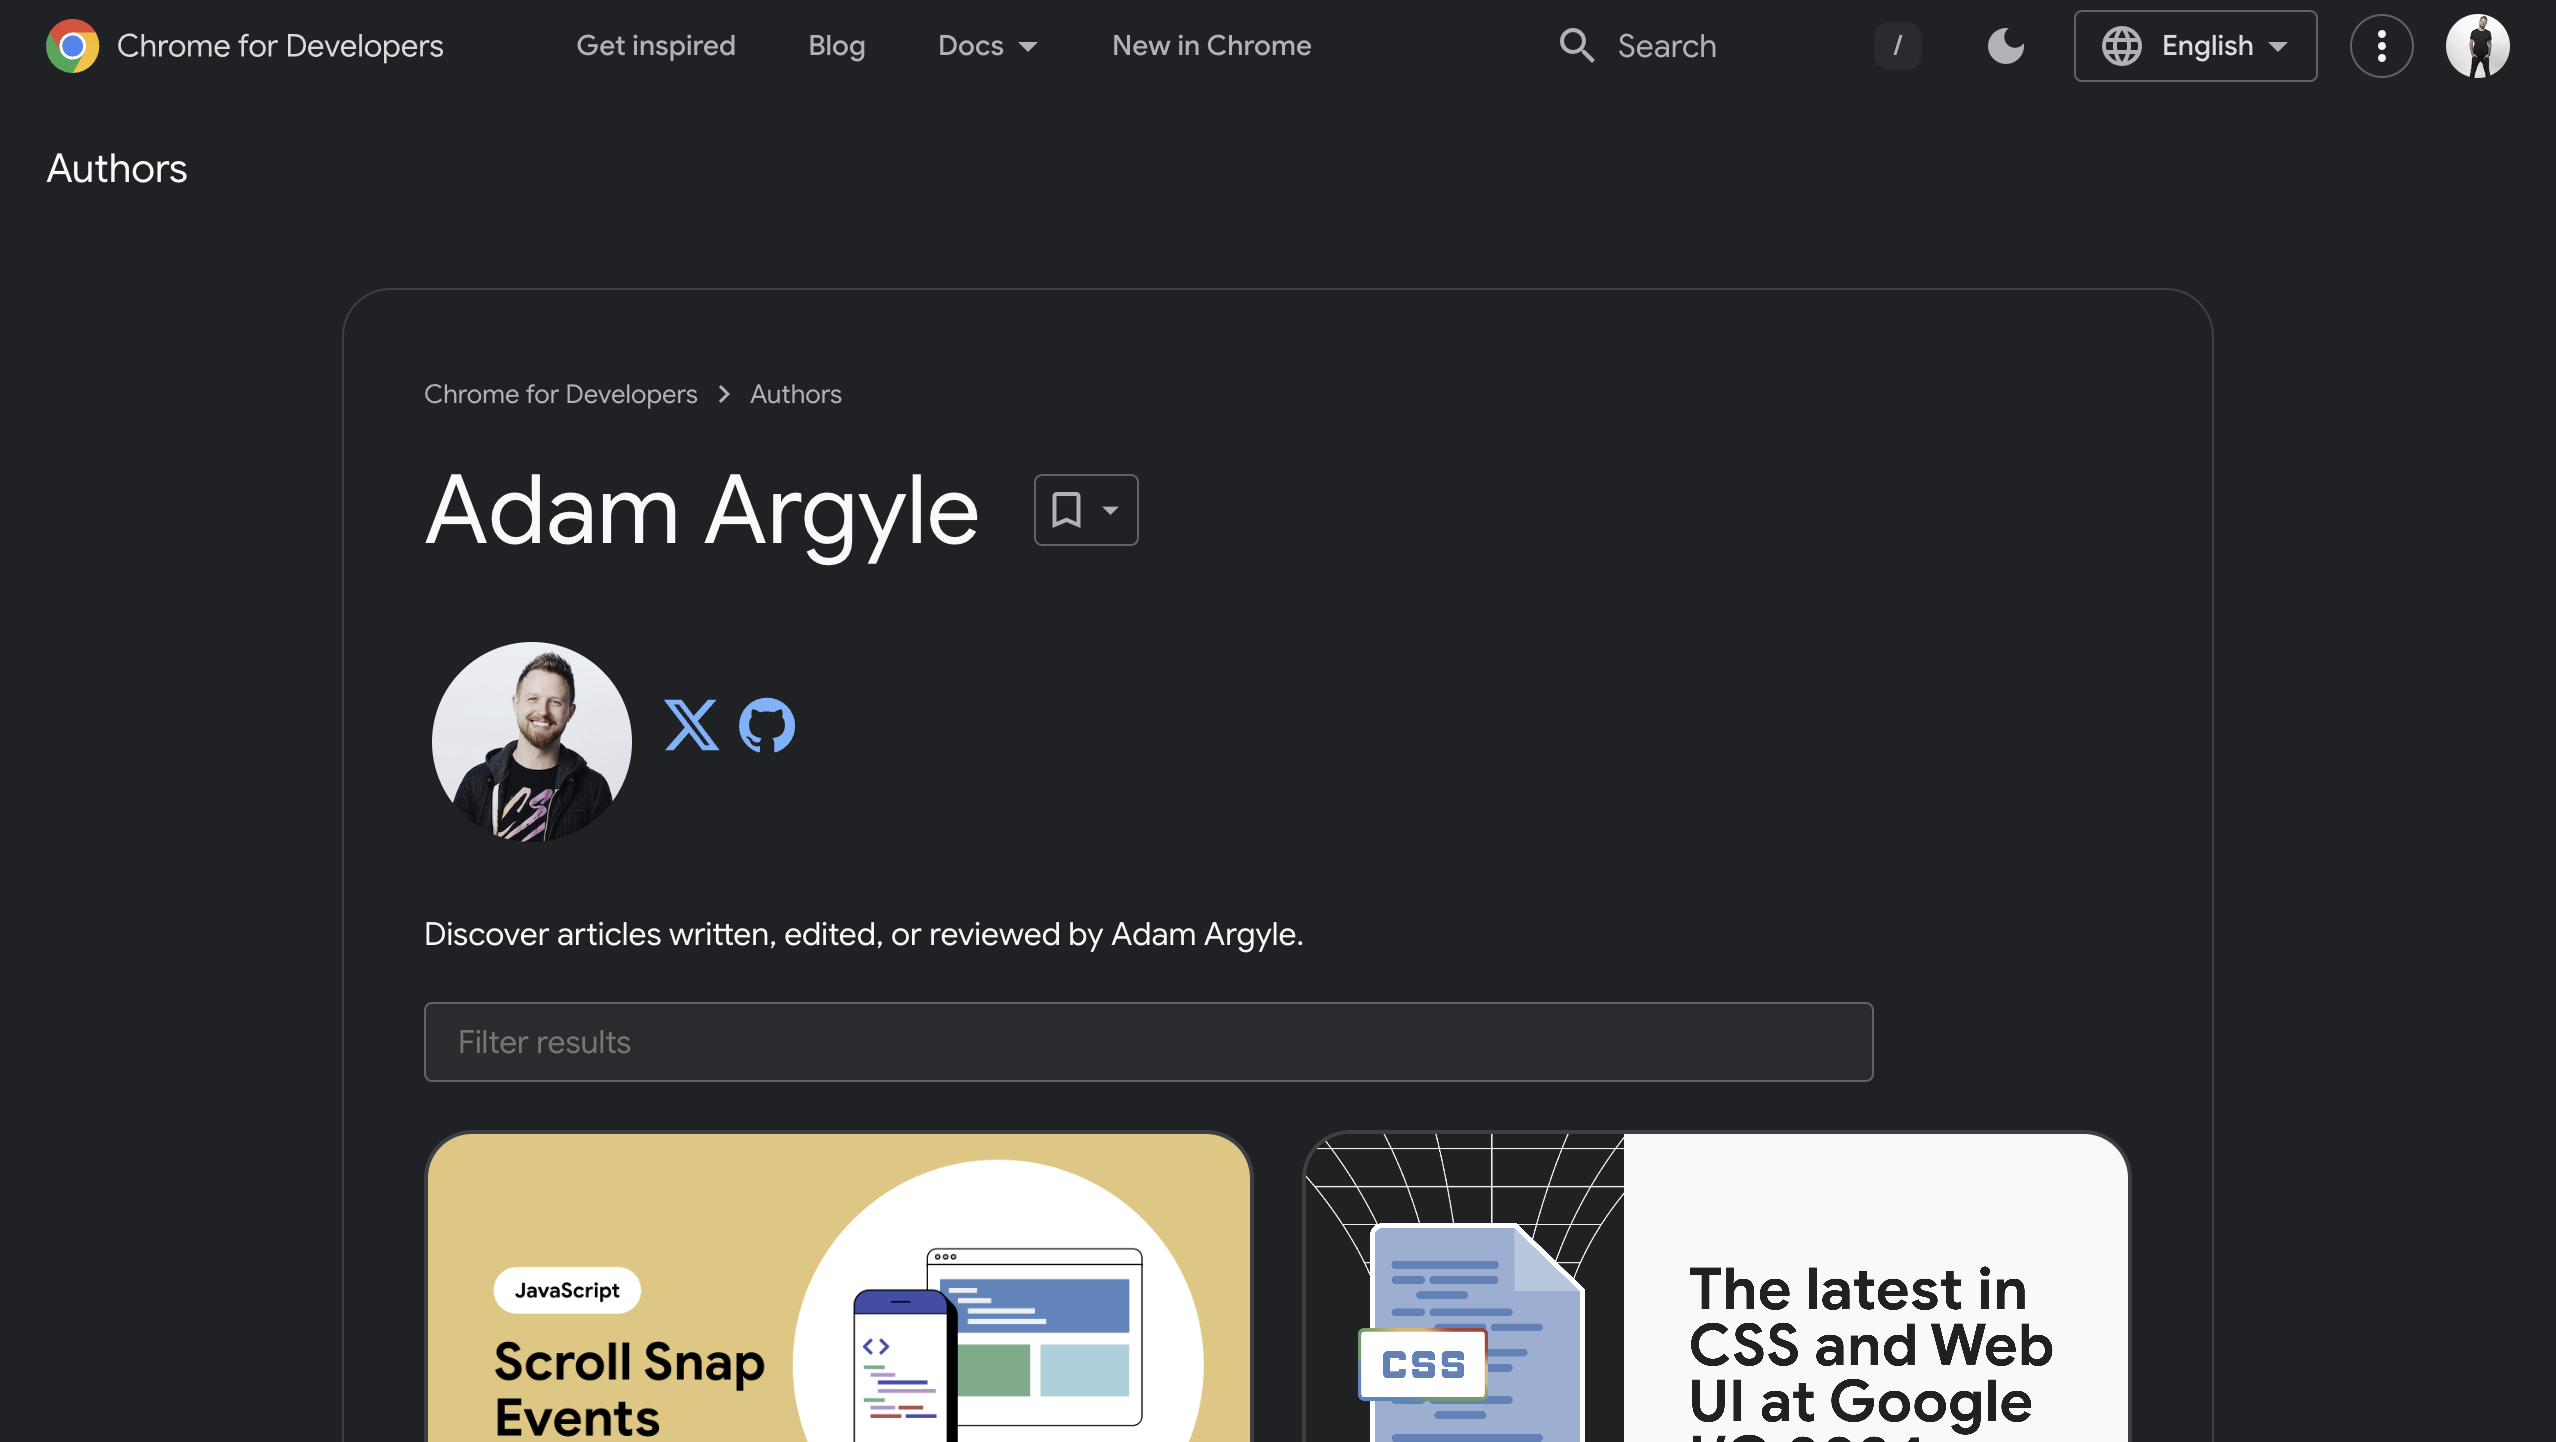
Task: Expand the bookmark options arrow
Action: pyautogui.click(x=1110, y=510)
